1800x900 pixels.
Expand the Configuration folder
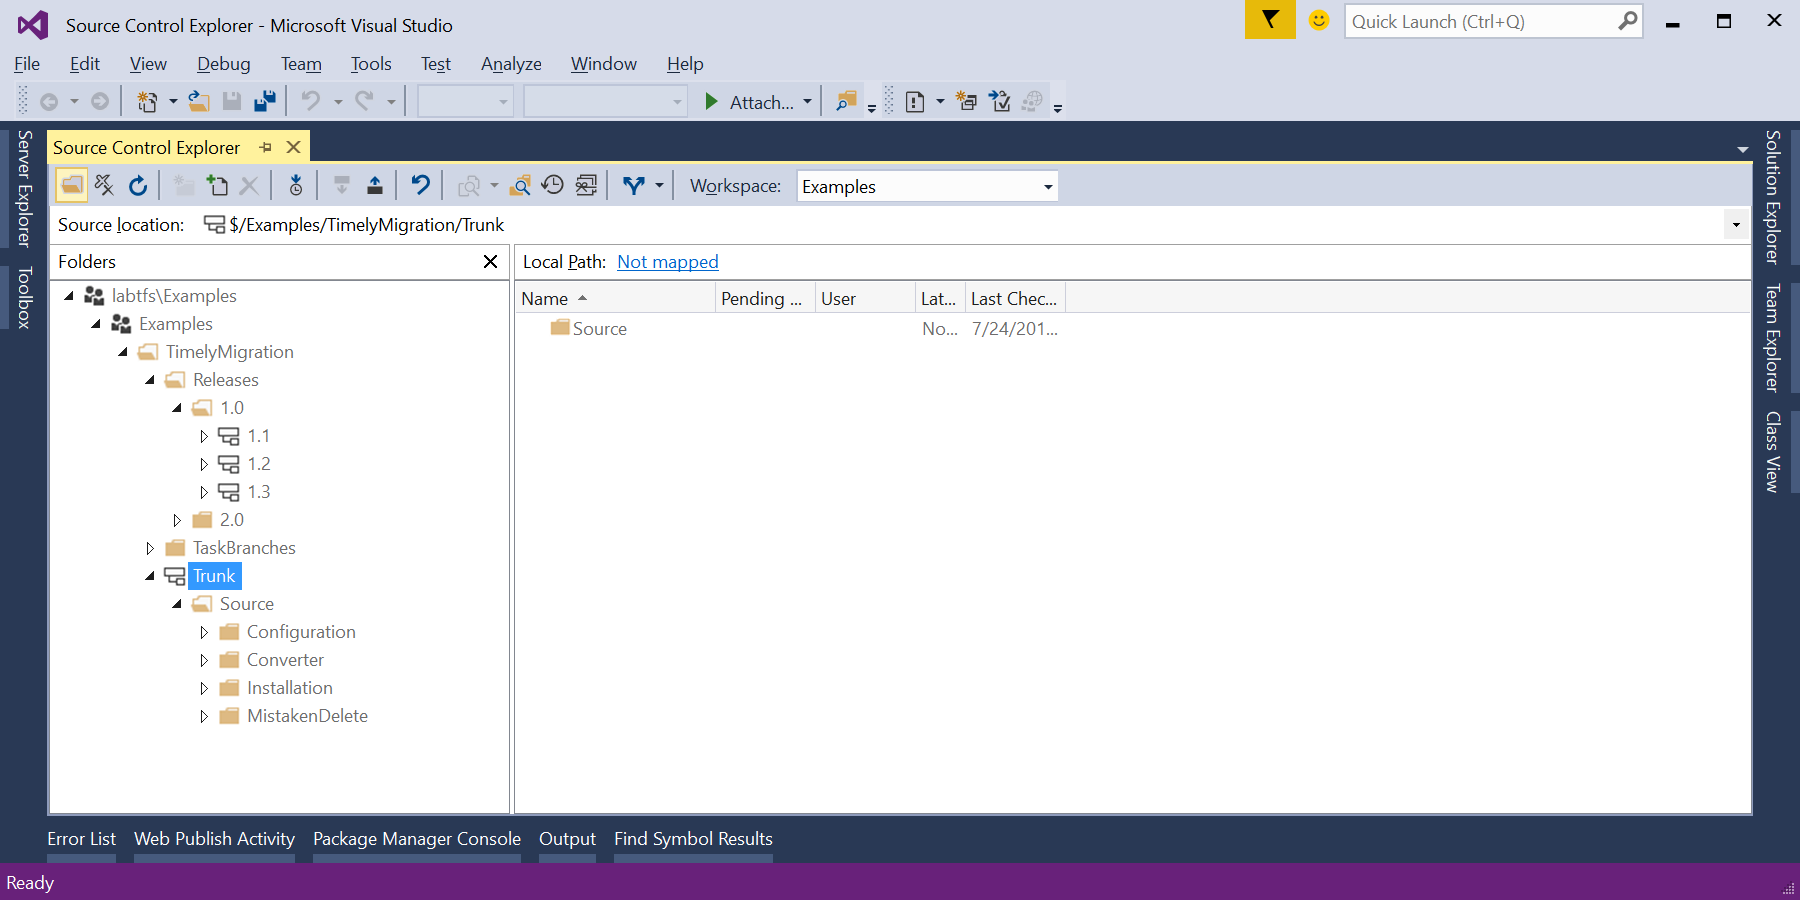pos(204,632)
